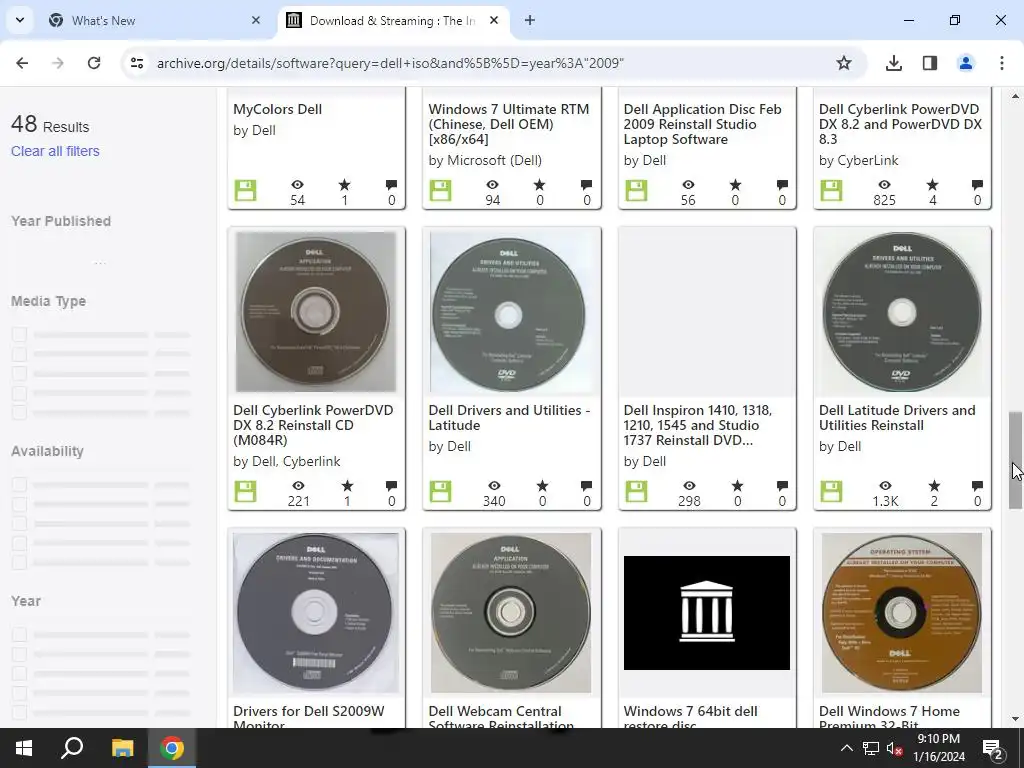1024x768 pixels.
Task: Open Dell Webcam Central disc thumbnail
Action: click(x=511, y=613)
